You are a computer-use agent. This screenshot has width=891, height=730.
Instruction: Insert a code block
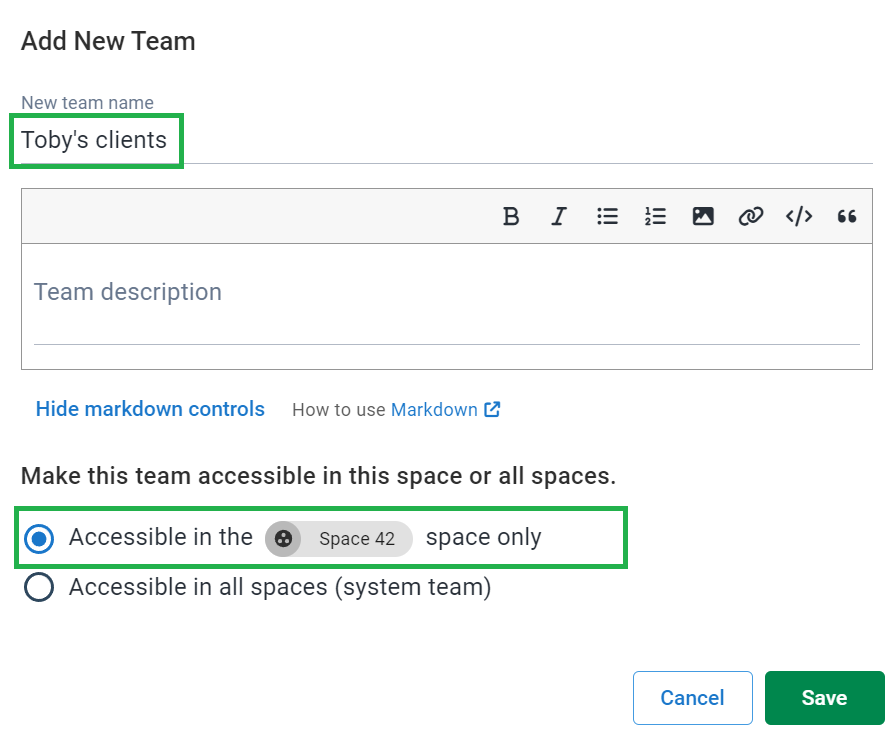coord(799,216)
